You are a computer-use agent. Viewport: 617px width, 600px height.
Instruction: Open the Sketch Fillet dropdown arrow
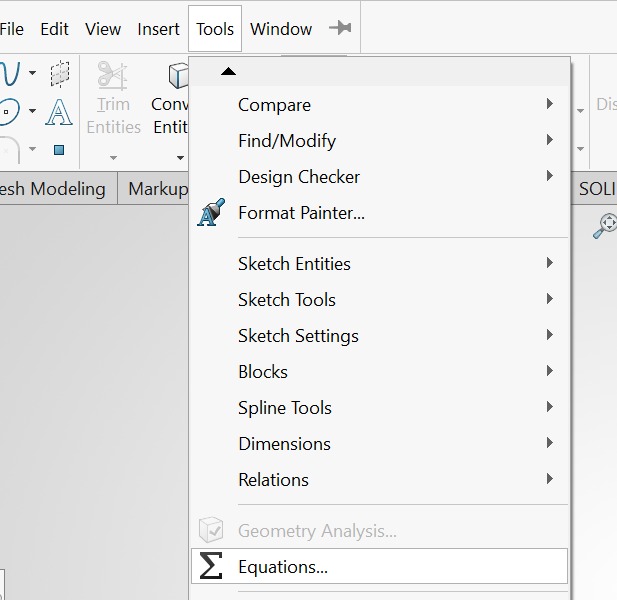33,149
